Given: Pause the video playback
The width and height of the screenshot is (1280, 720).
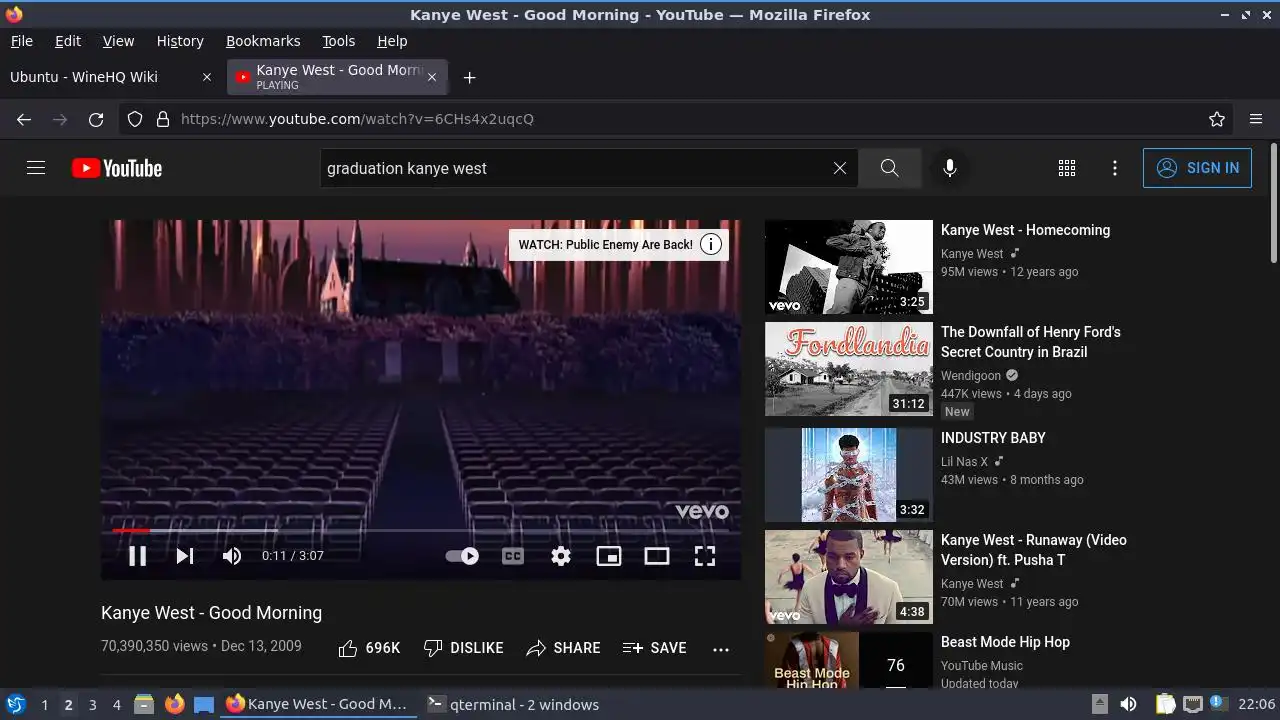Looking at the screenshot, I should (x=137, y=556).
